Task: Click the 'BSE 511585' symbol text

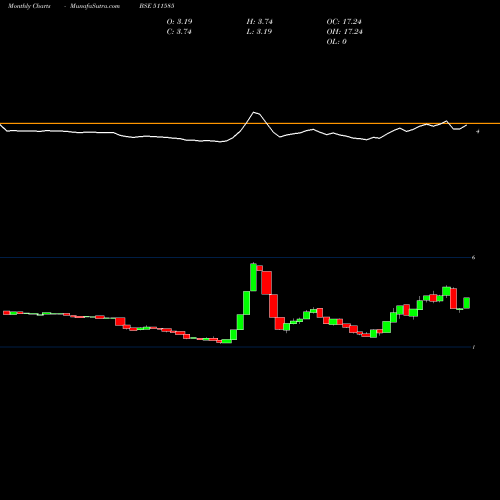Action: point(157,6)
